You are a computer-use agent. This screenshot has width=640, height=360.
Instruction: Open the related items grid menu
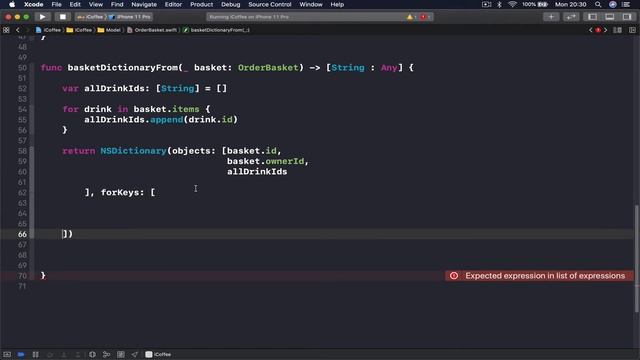click(x=6, y=30)
